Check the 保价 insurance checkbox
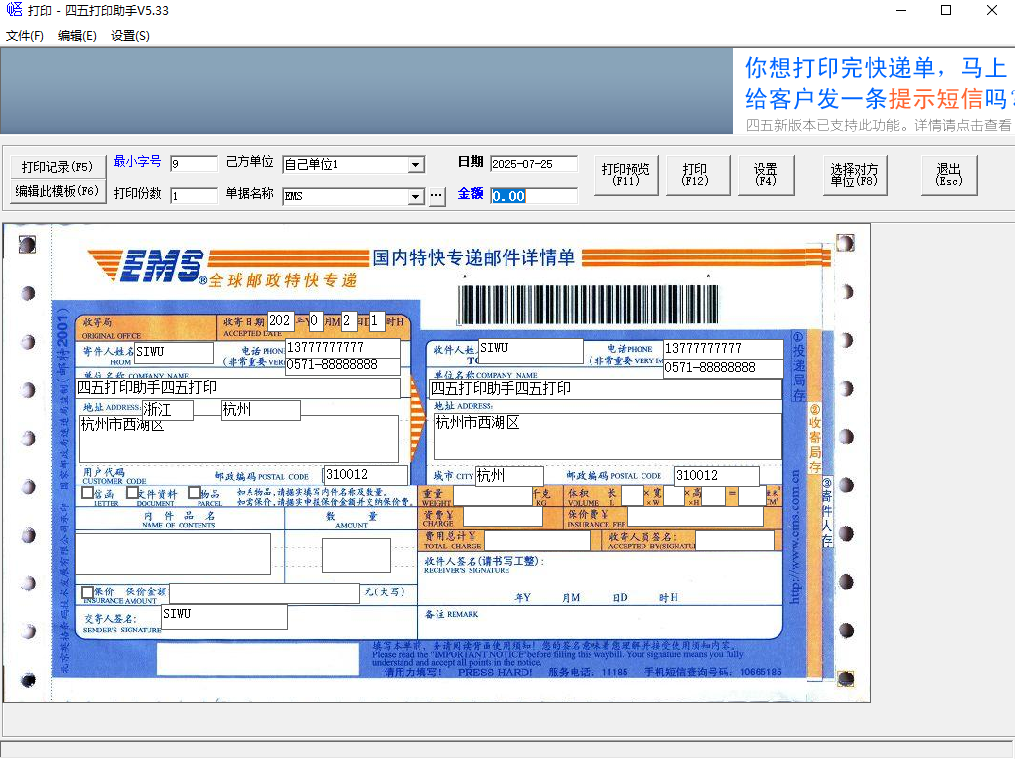 [x=87, y=592]
